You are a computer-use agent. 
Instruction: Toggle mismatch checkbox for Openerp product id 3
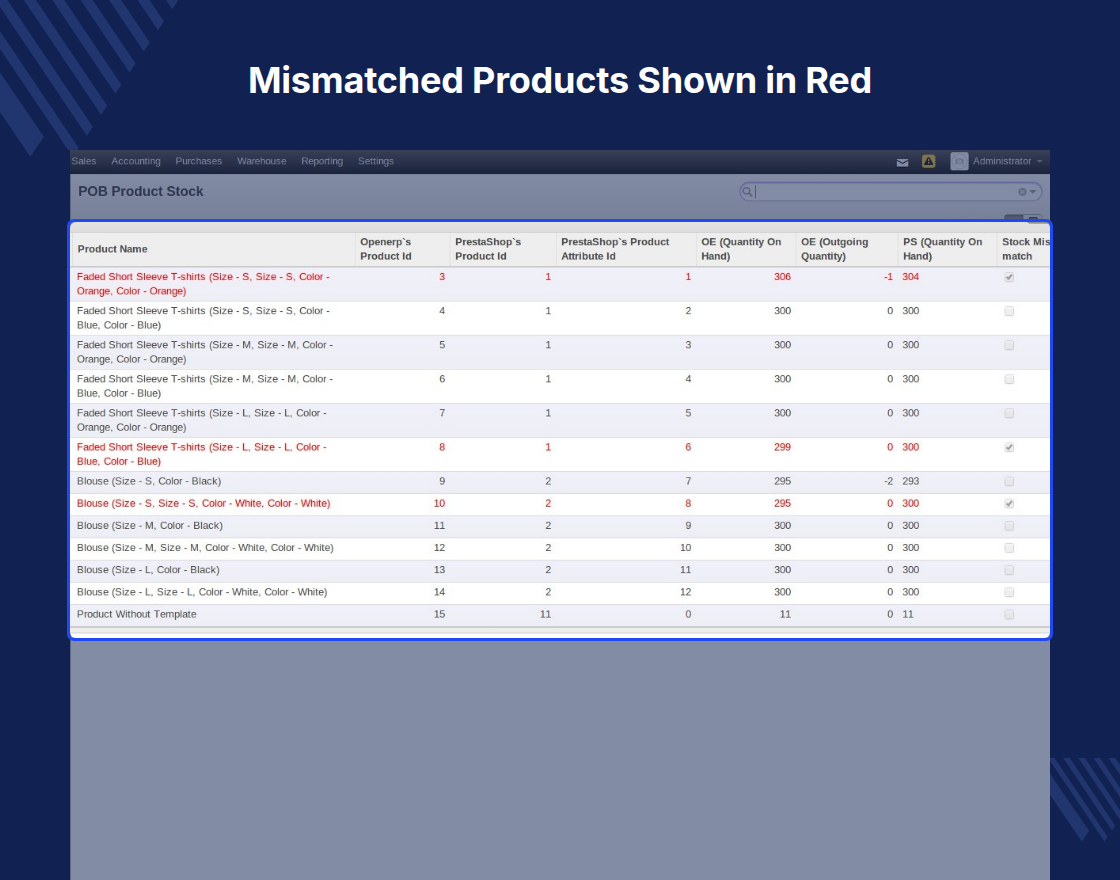coord(1009,277)
